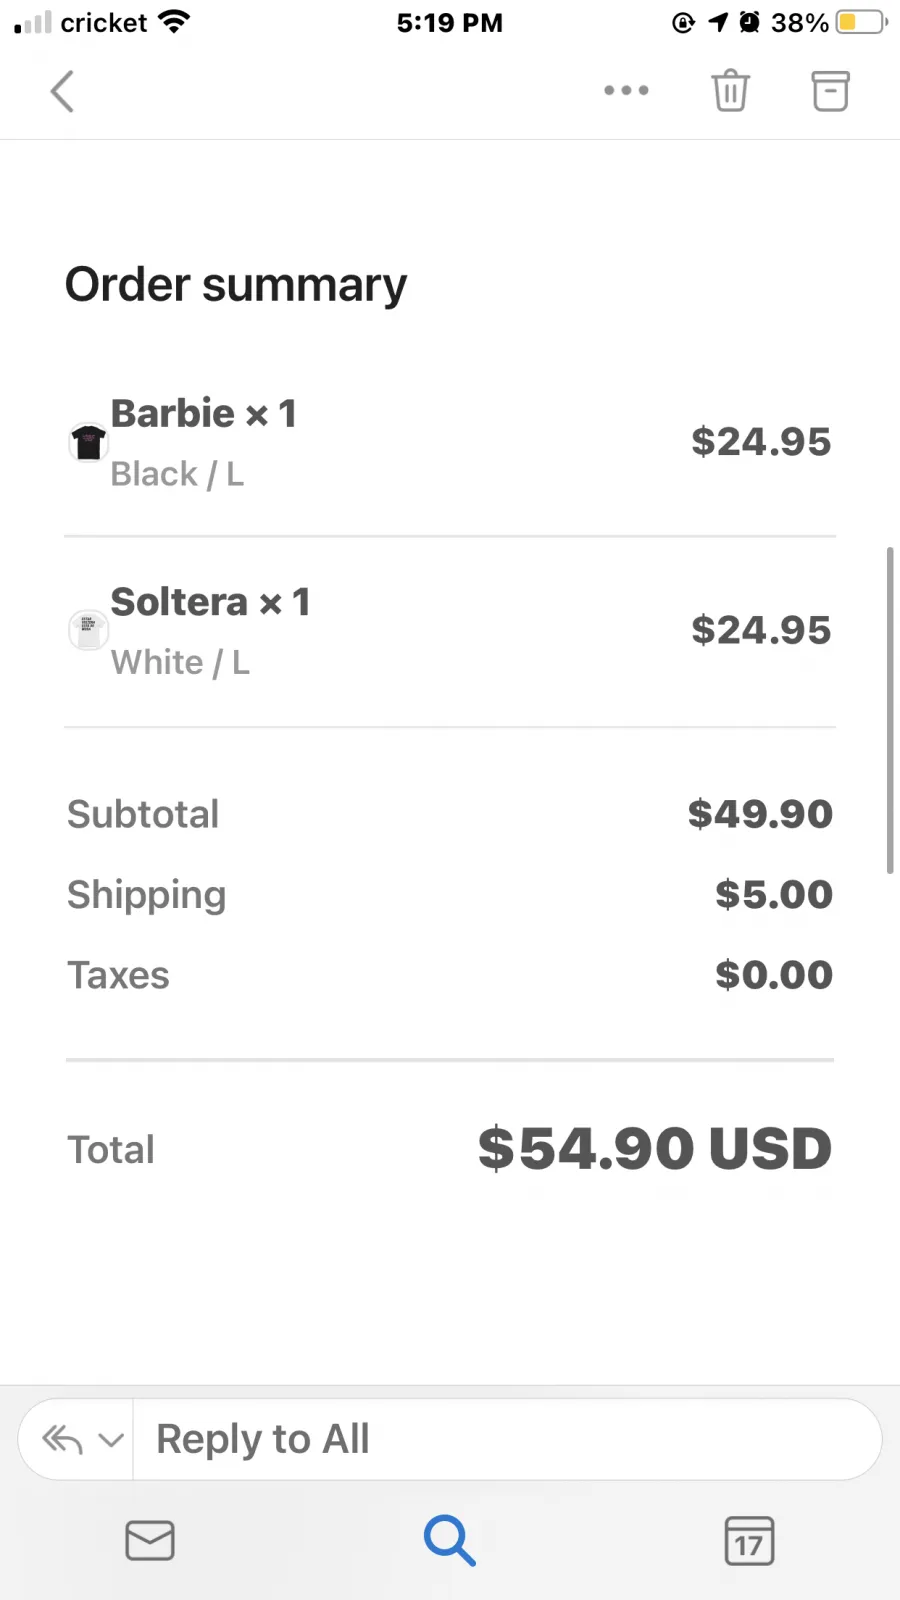Tap the $54.90 USD total amount
The width and height of the screenshot is (900, 1600).
tap(655, 1148)
